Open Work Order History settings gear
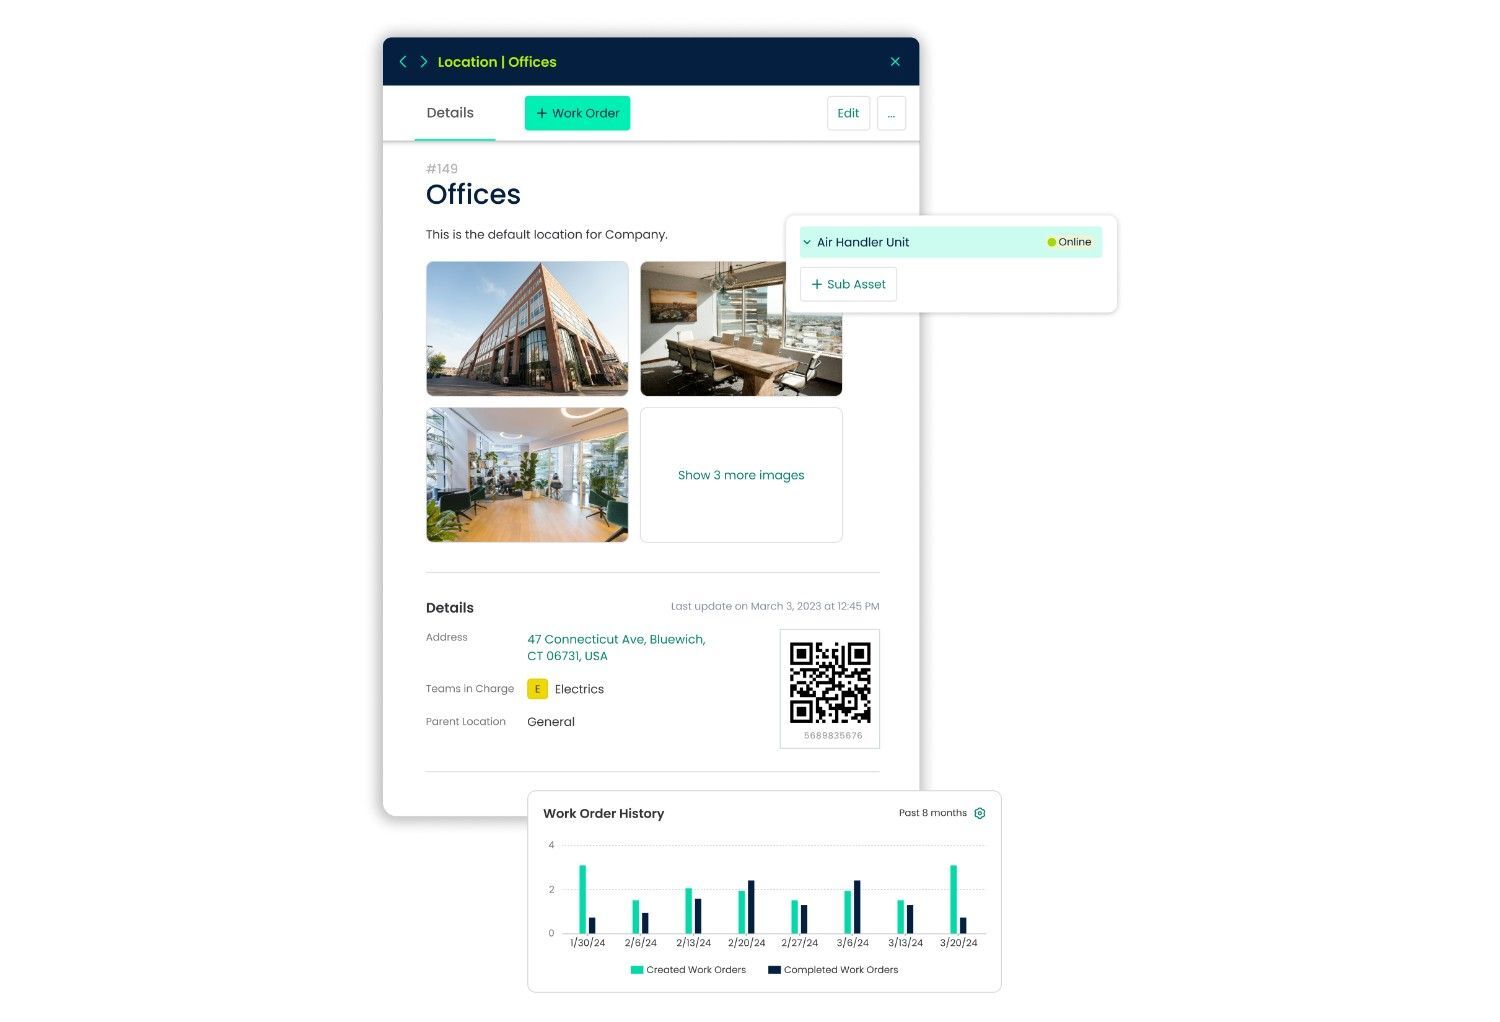This screenshot has width=1500, height=1022. click(980, 813)
